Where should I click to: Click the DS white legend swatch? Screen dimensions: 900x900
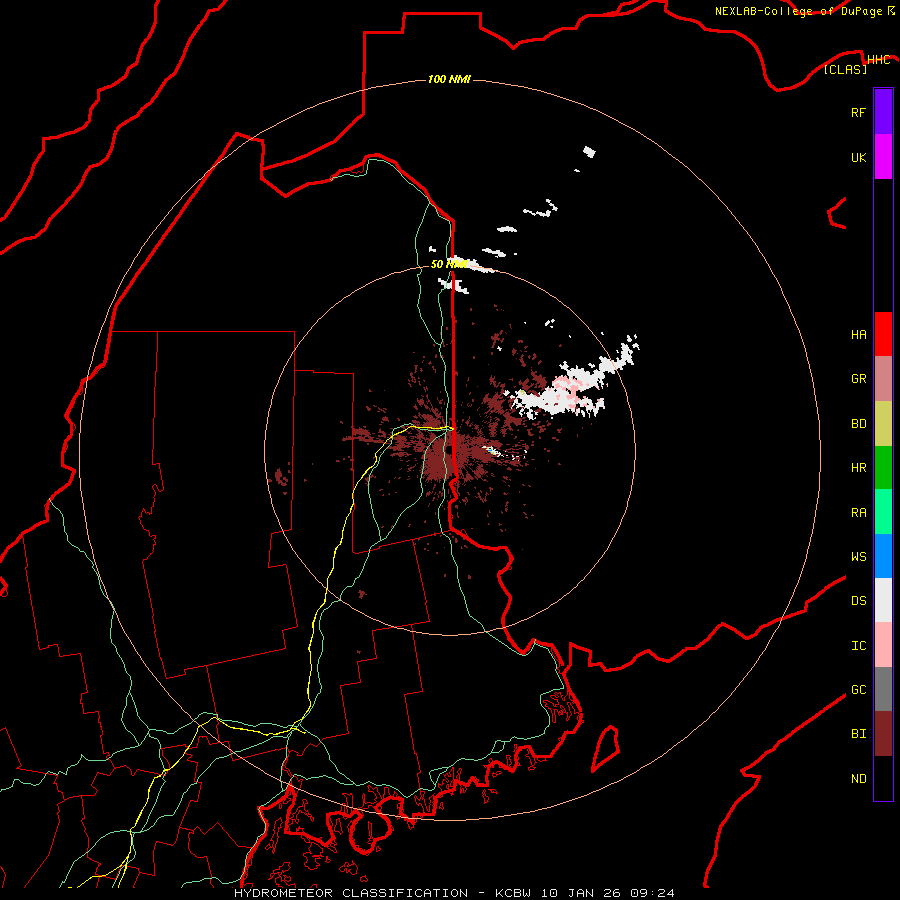(883, 600)
